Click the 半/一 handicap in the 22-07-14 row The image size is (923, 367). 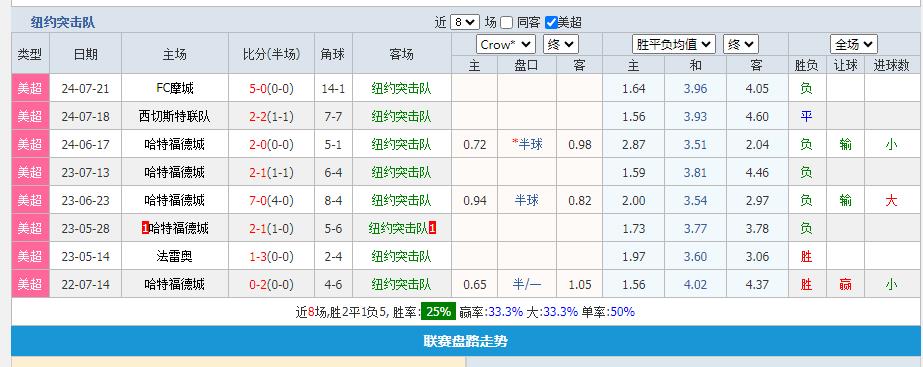click(x=527, y=285)
